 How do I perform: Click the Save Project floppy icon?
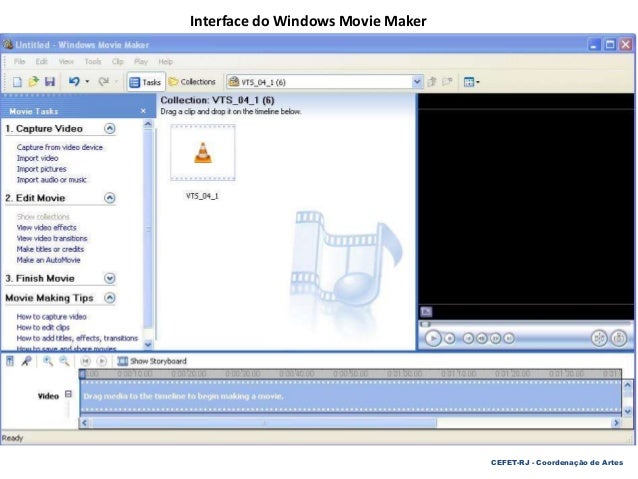coord(50,82)
